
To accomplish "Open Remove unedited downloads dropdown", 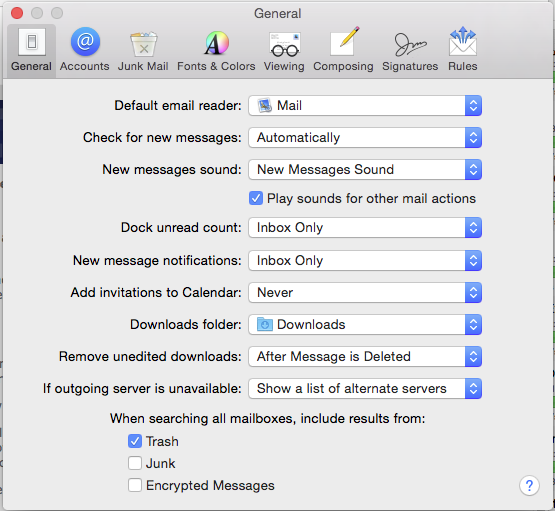I will (365, 356).
